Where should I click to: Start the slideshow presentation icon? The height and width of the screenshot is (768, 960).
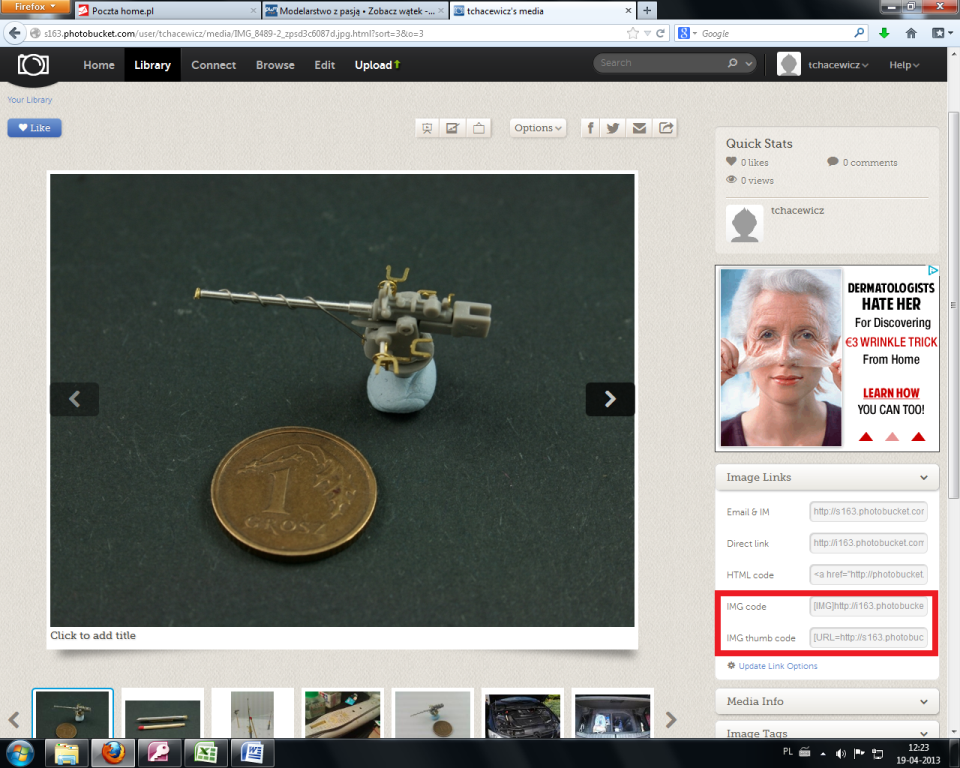pyautogui.click(x=427, y=128)
